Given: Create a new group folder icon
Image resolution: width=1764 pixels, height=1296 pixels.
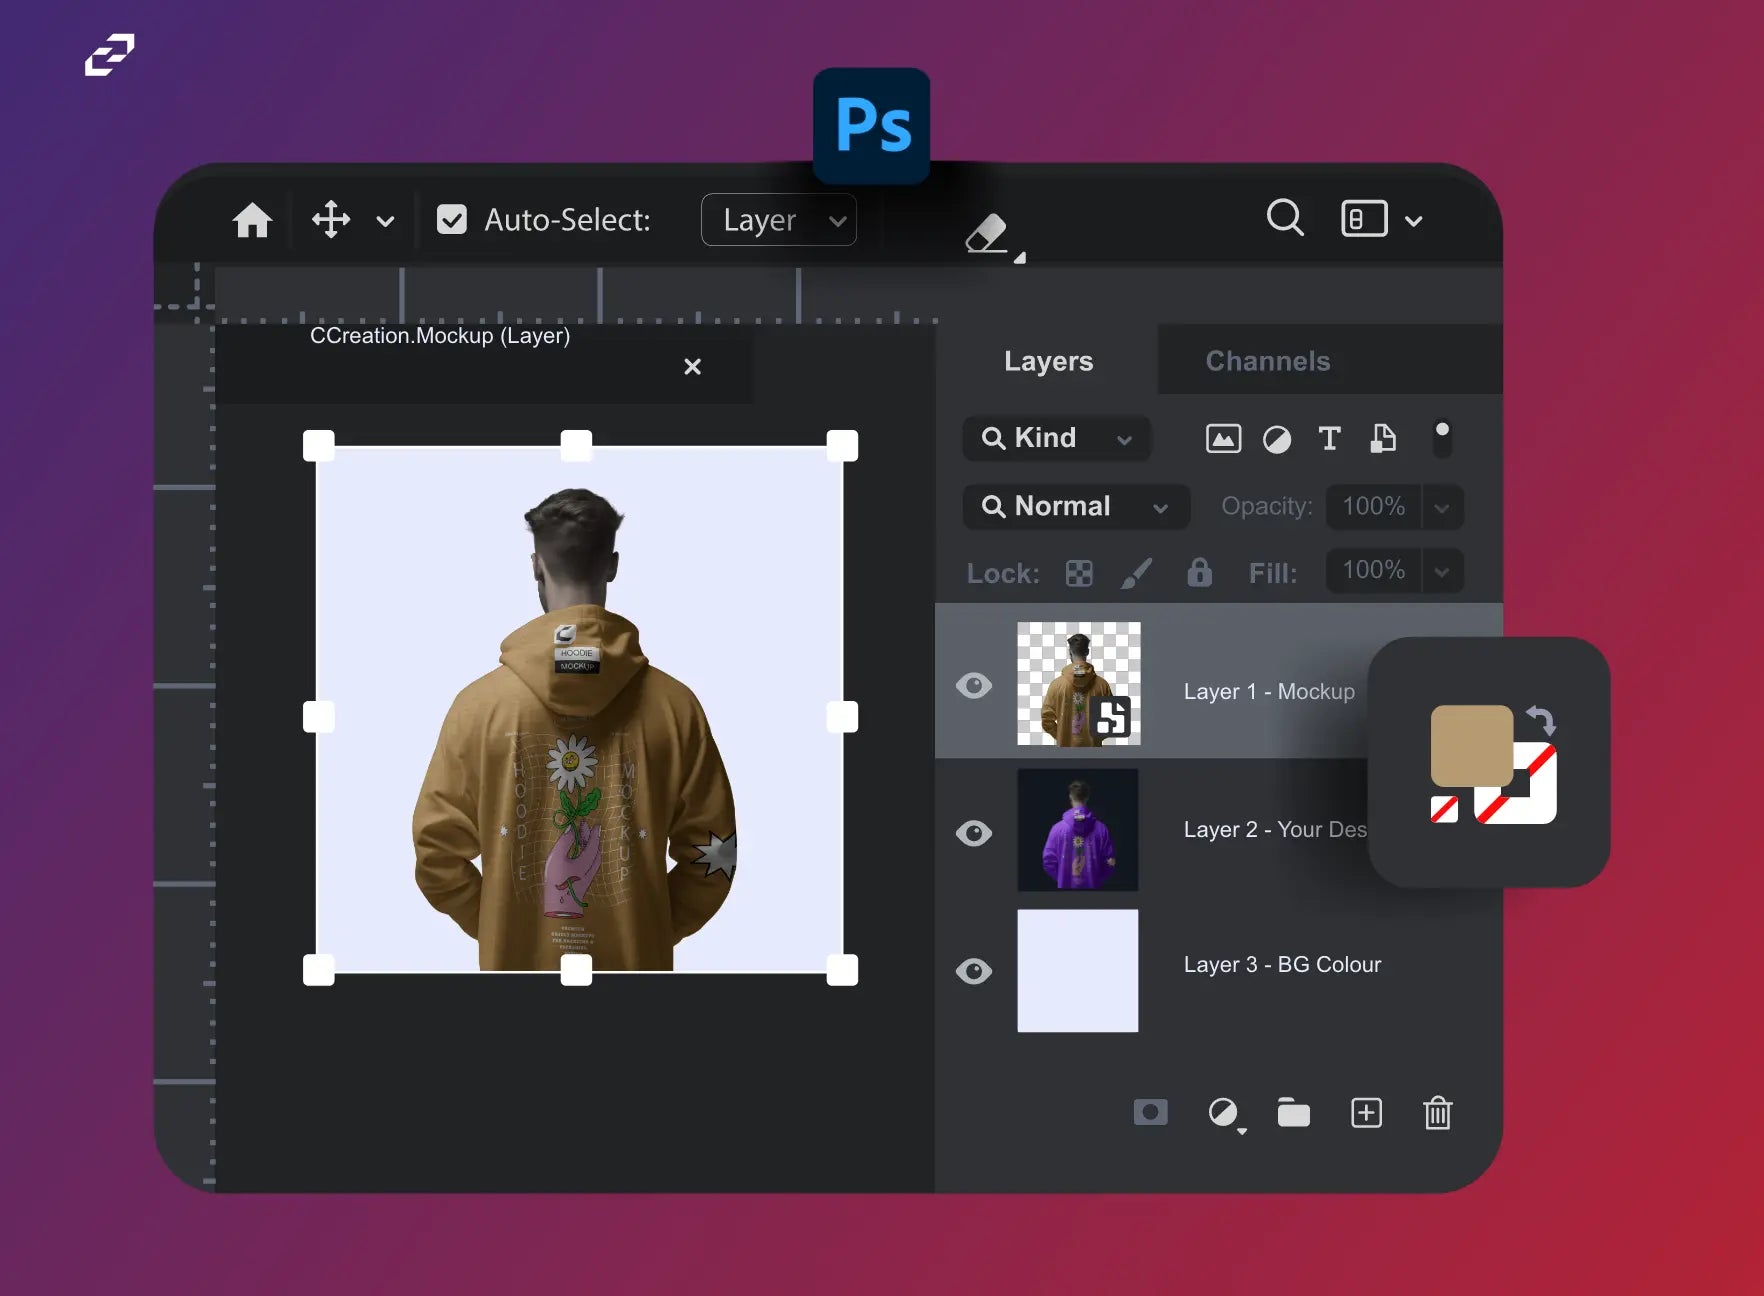Looking at the screenshot, I should pos(1293,1112).
